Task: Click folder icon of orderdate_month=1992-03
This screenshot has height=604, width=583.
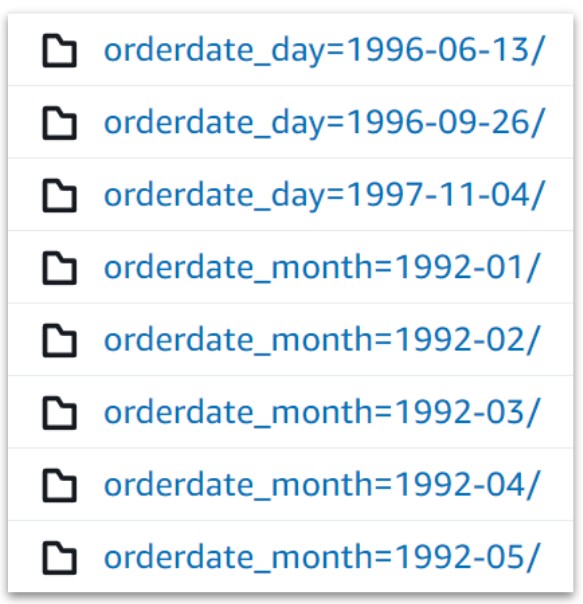Action: tap(59, 413)
